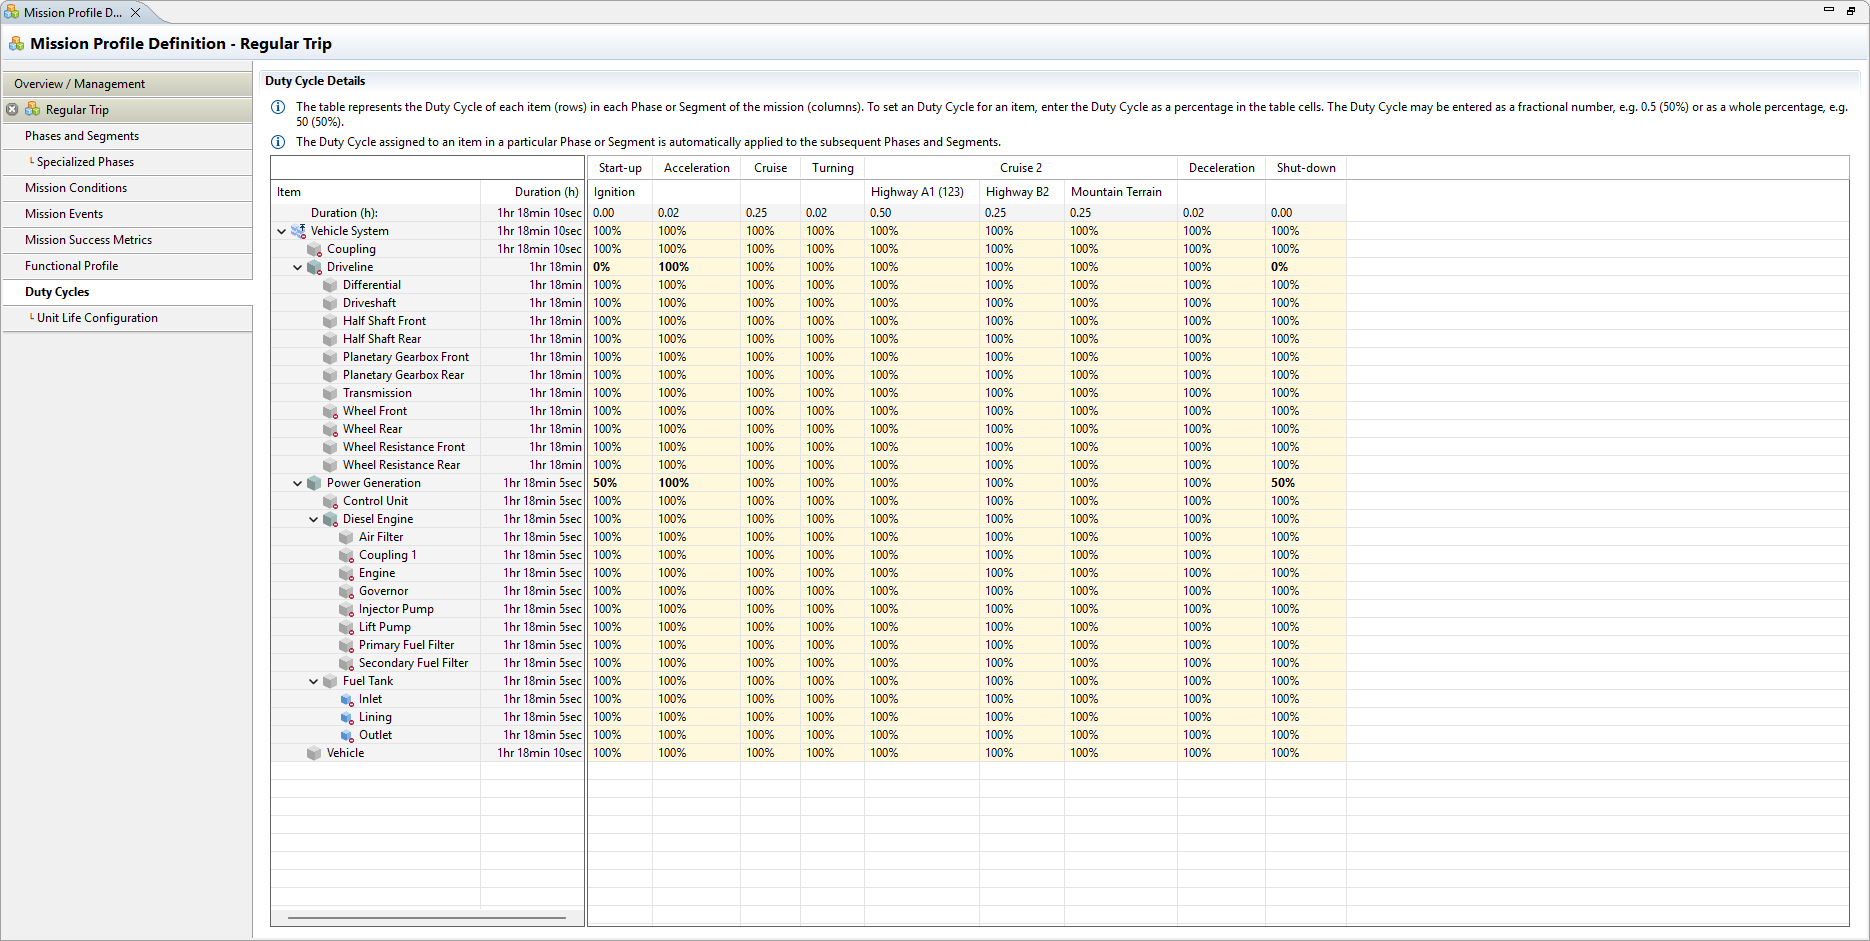Click the Planetary Gearbox Front icon
Screen dimensions: 1870x941
[x=330, y=357]
